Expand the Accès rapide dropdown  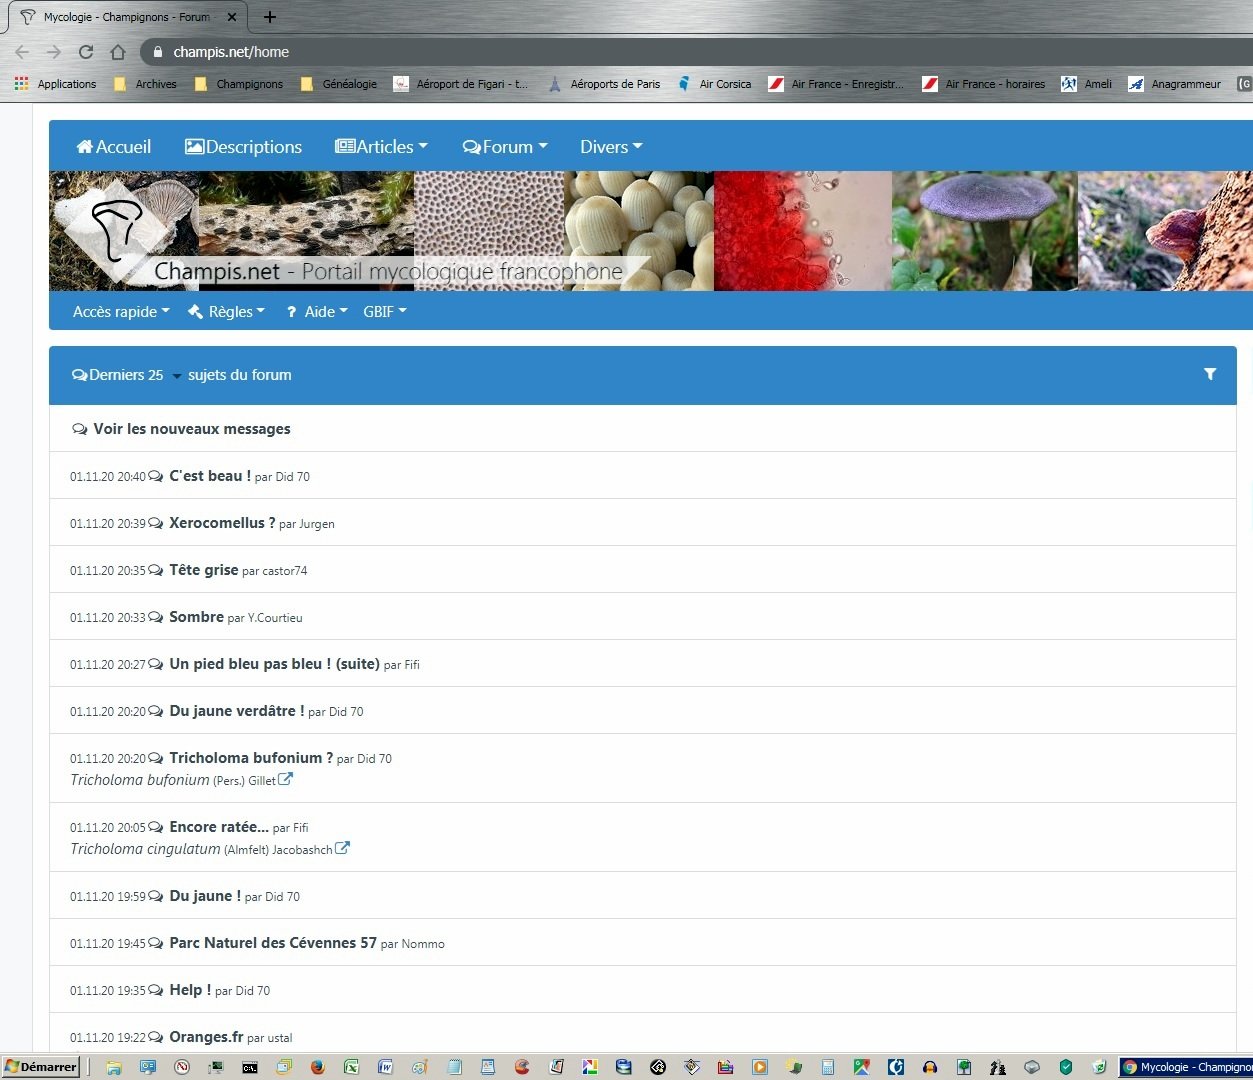pos(121,312)
